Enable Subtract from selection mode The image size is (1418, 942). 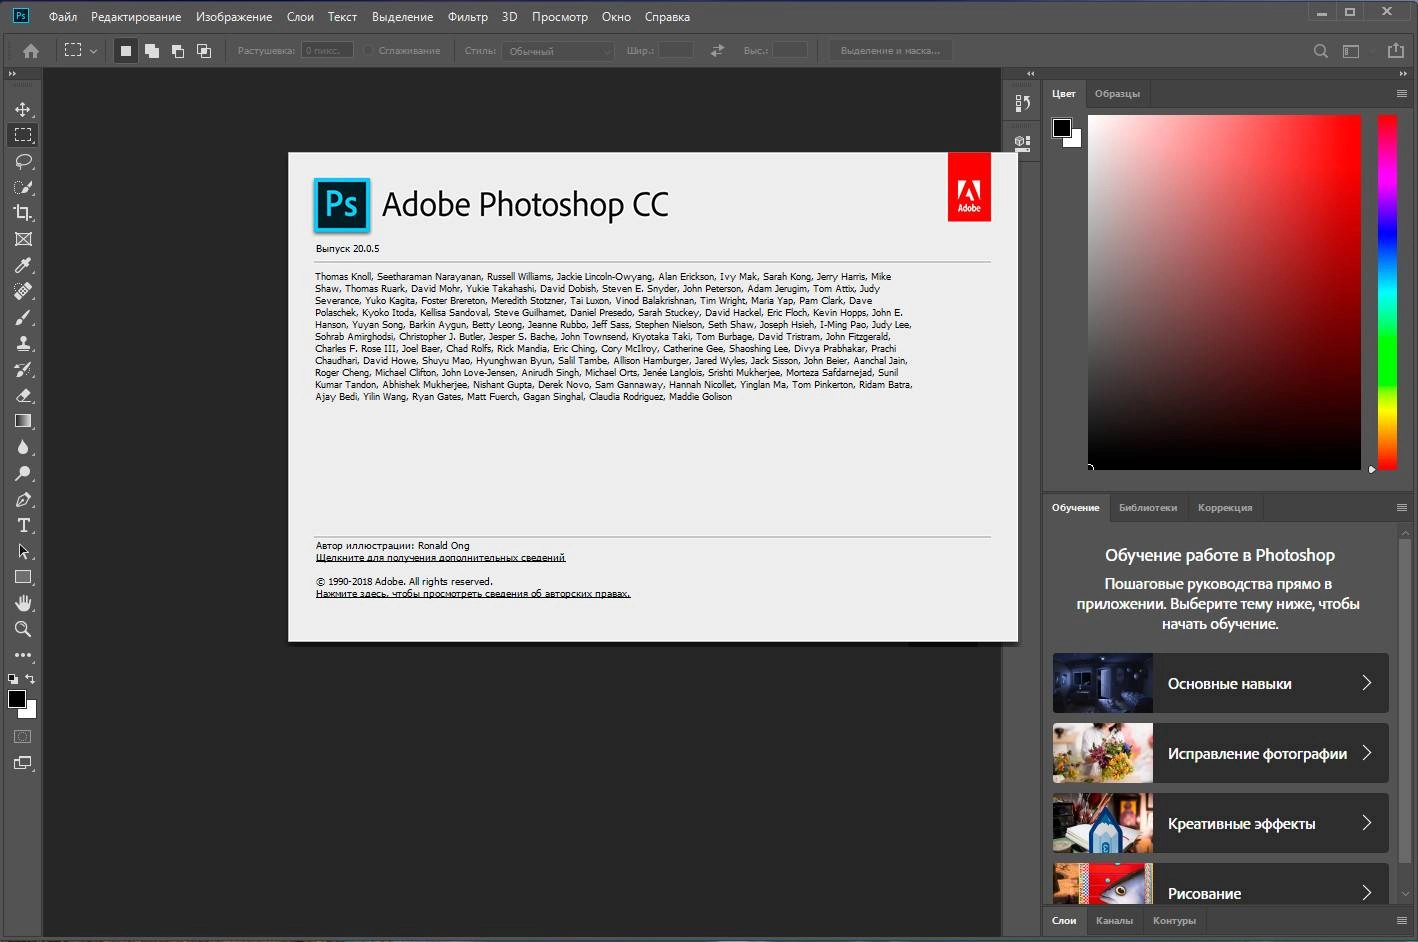(x=178, y=51)
